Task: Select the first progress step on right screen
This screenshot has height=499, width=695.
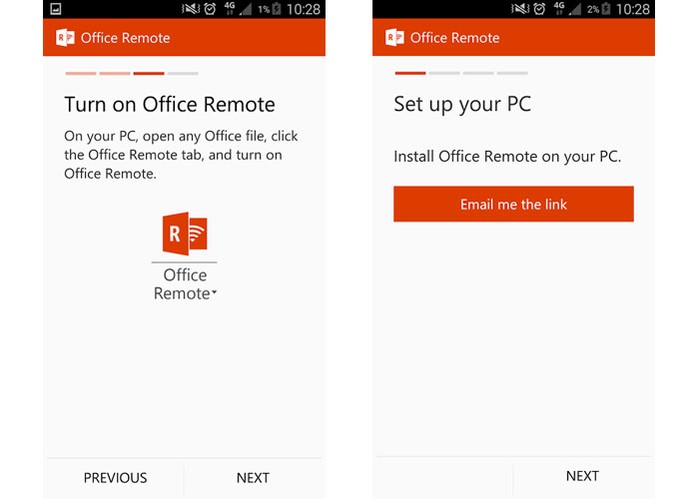Action: [410, 73]
